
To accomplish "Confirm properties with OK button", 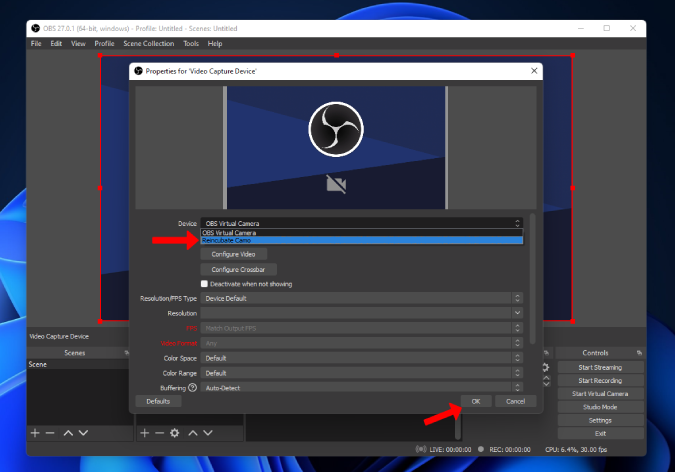I will coord(476,401).
